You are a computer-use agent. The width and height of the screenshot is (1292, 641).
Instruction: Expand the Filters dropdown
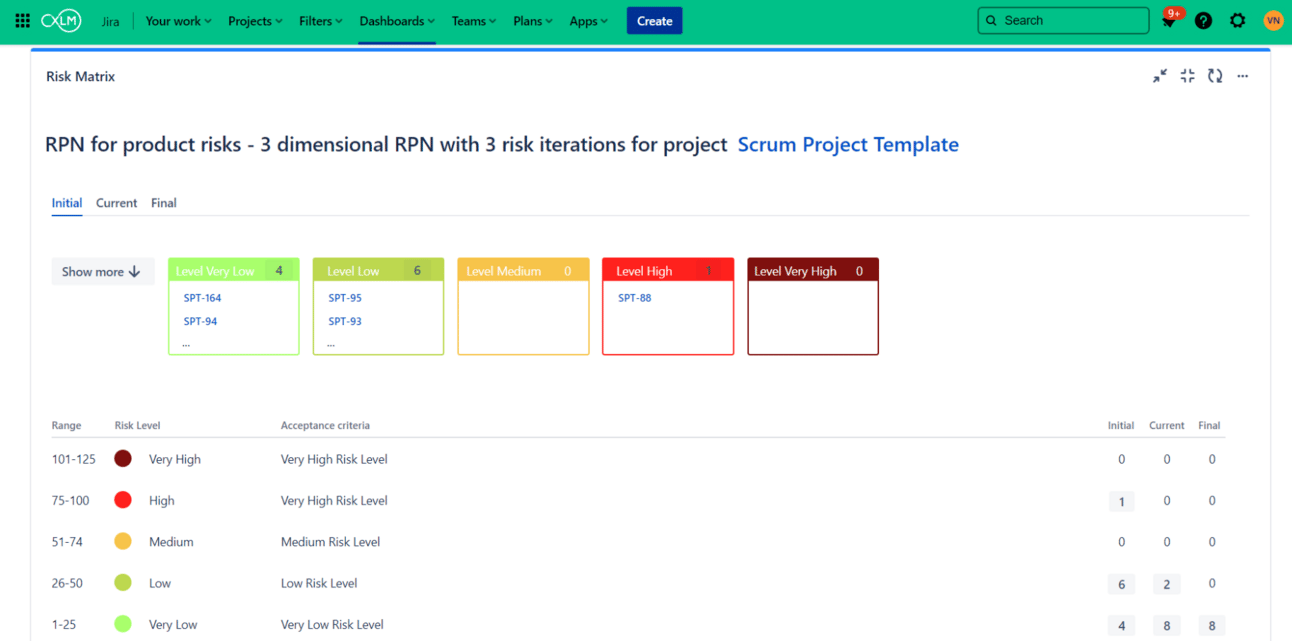(x=321, y=21)
